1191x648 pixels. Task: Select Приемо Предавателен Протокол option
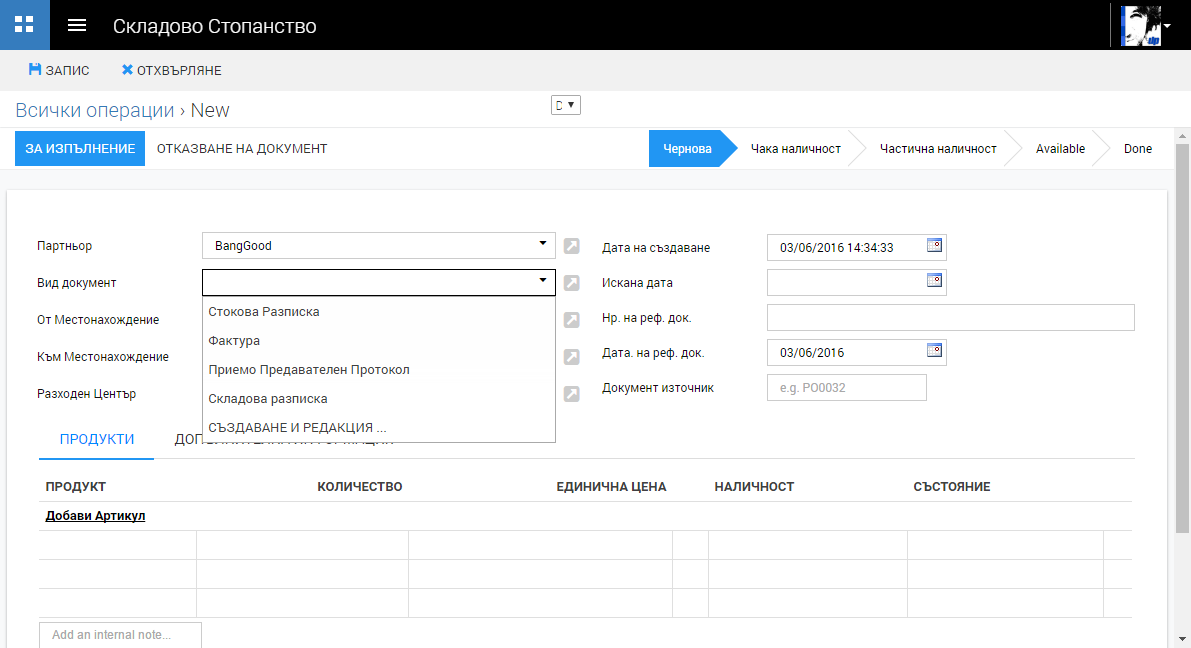coord(309,370)
